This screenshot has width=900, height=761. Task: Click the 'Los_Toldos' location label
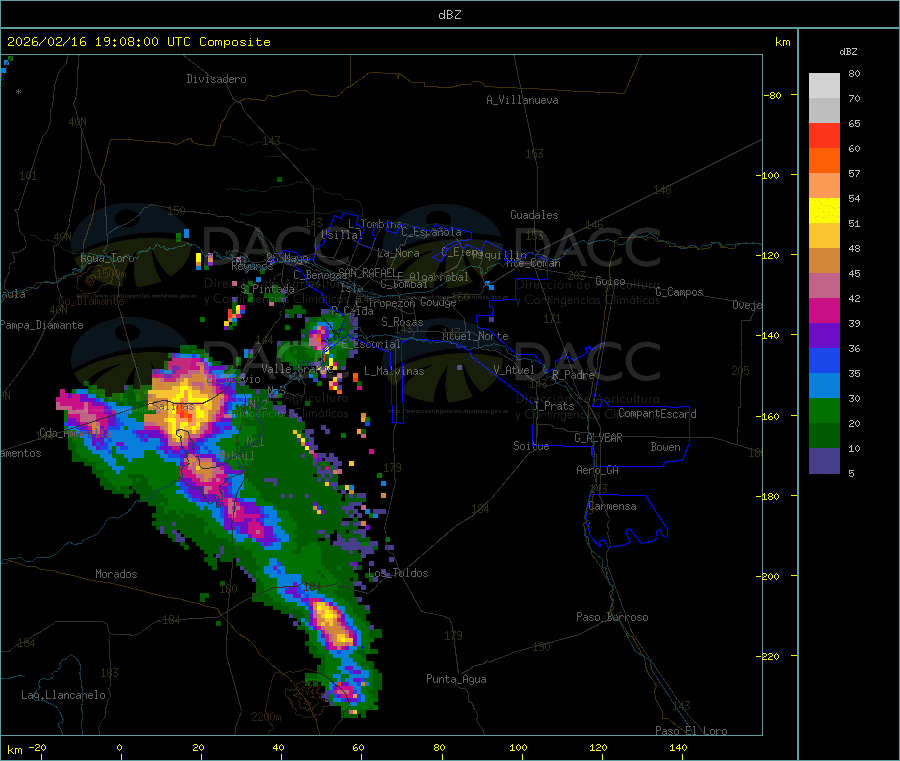[x=398, y=573]
